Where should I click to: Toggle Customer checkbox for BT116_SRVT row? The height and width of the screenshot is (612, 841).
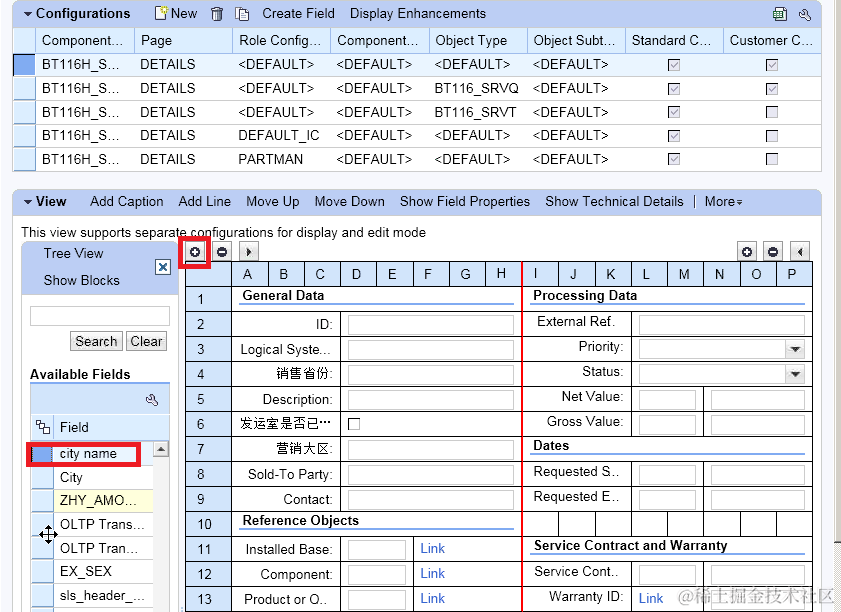[772, 113]
